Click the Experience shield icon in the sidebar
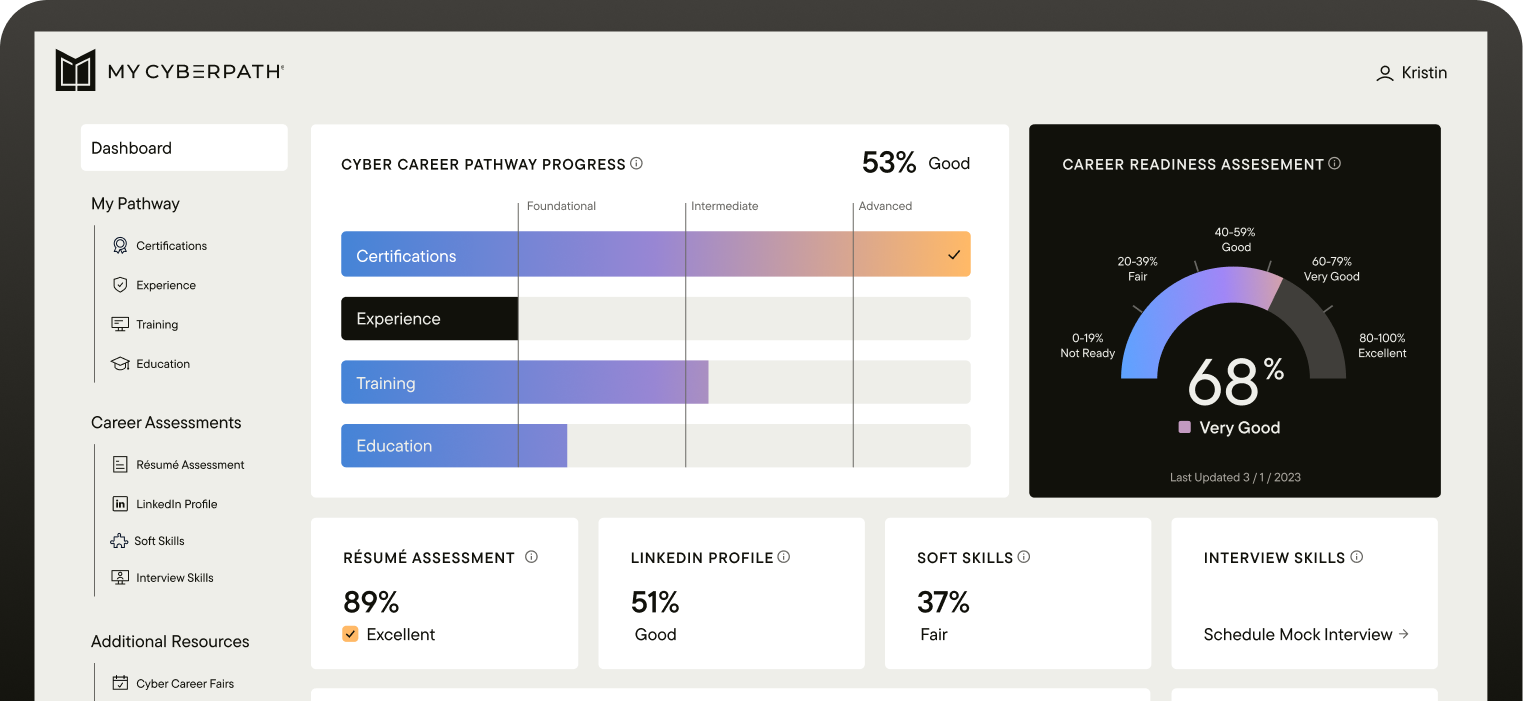The image size is (1523, 701). (120, 284)
